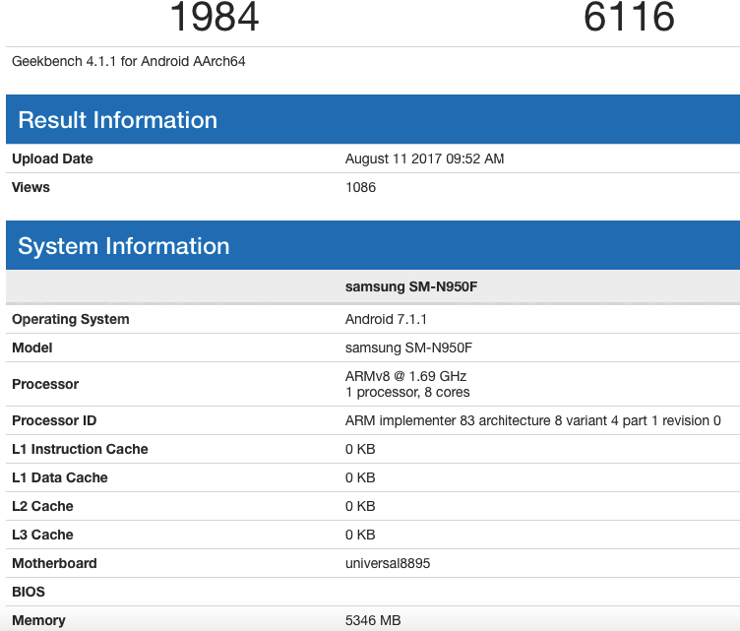The width and height of the screenshot is (740, 631).
Task: Click the 0 KB value for L2 Cache
Action: (360, 506)
